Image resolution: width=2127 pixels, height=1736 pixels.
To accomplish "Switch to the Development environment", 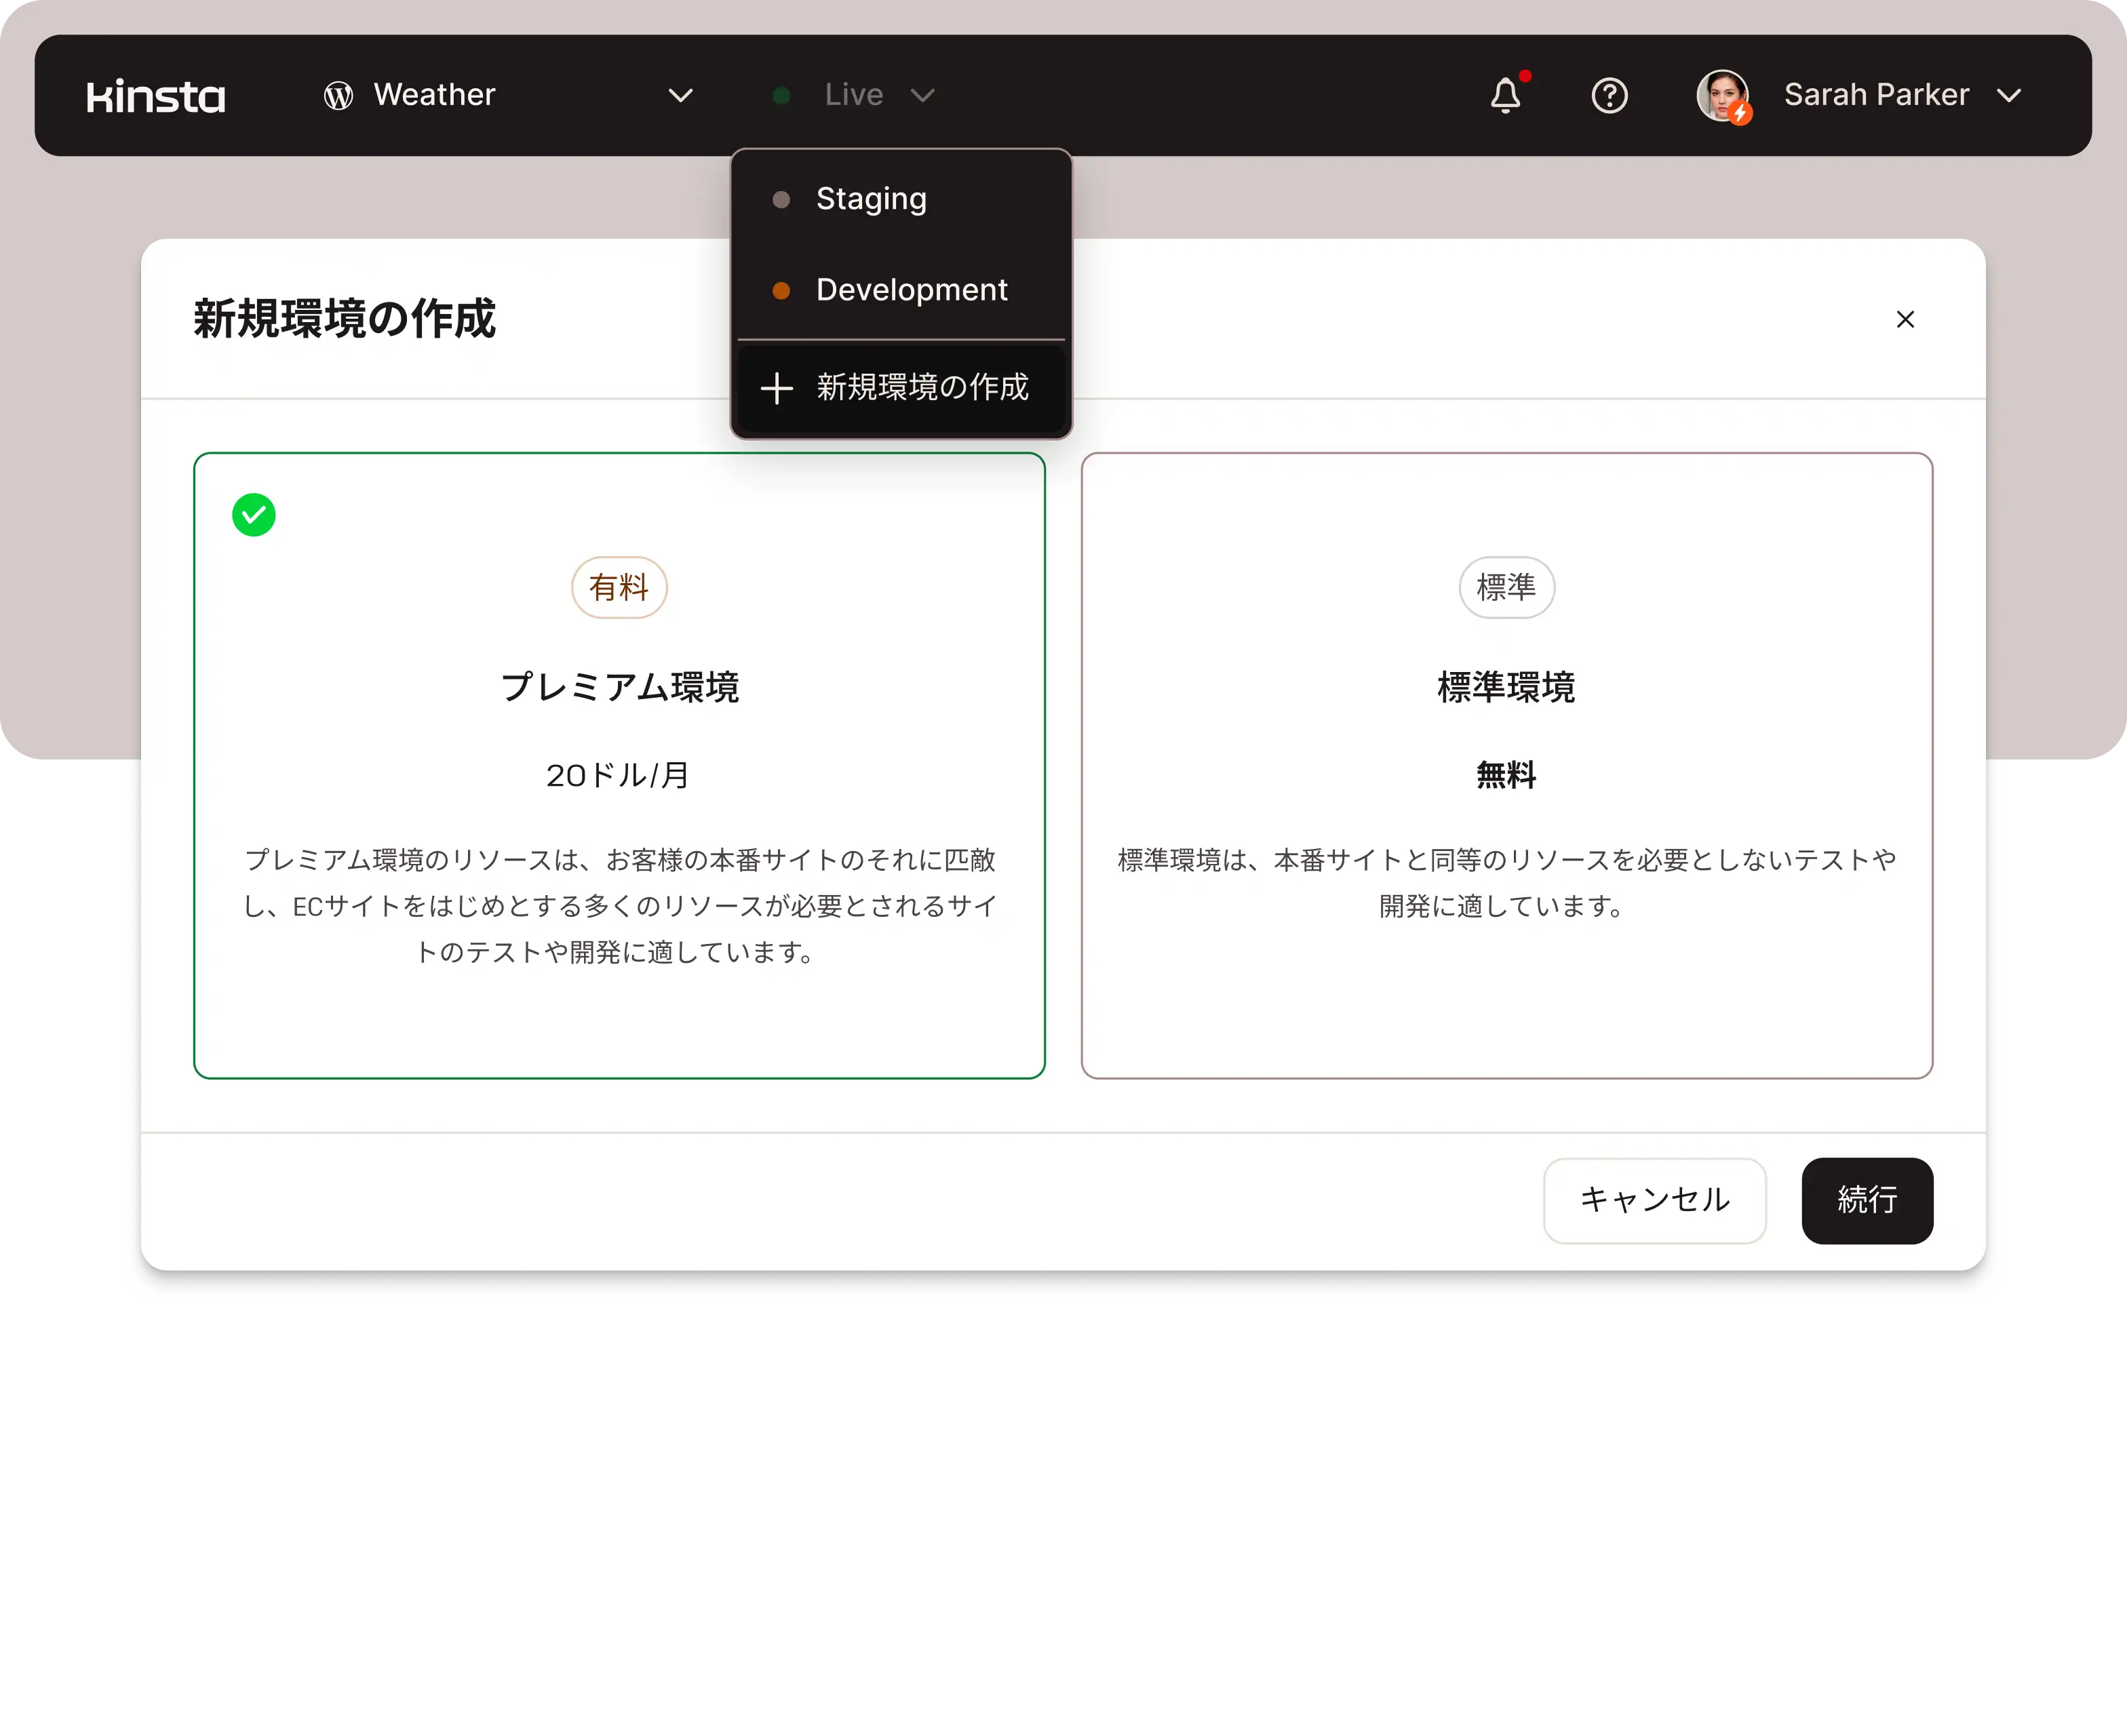I will (911, 290).
